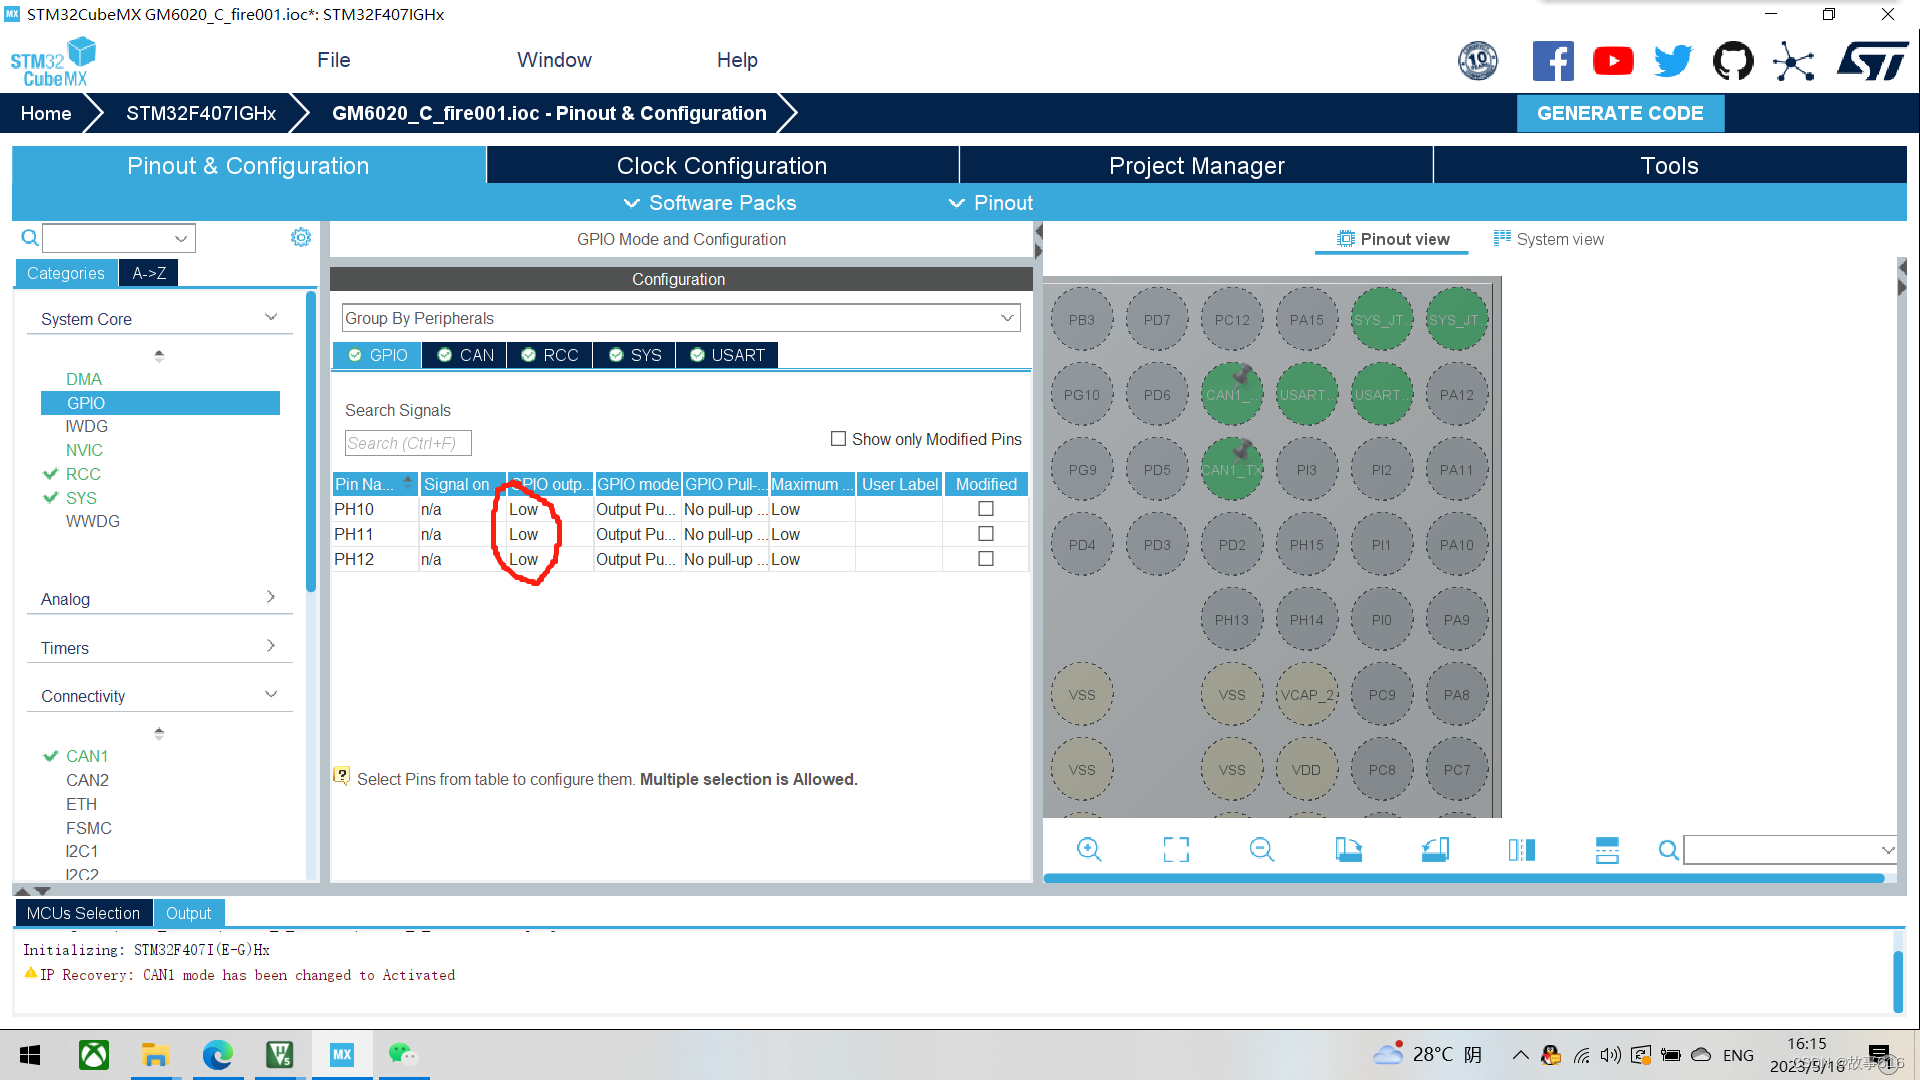
Task: Click the pin search magnifier icon
Action: point(1668,850)
